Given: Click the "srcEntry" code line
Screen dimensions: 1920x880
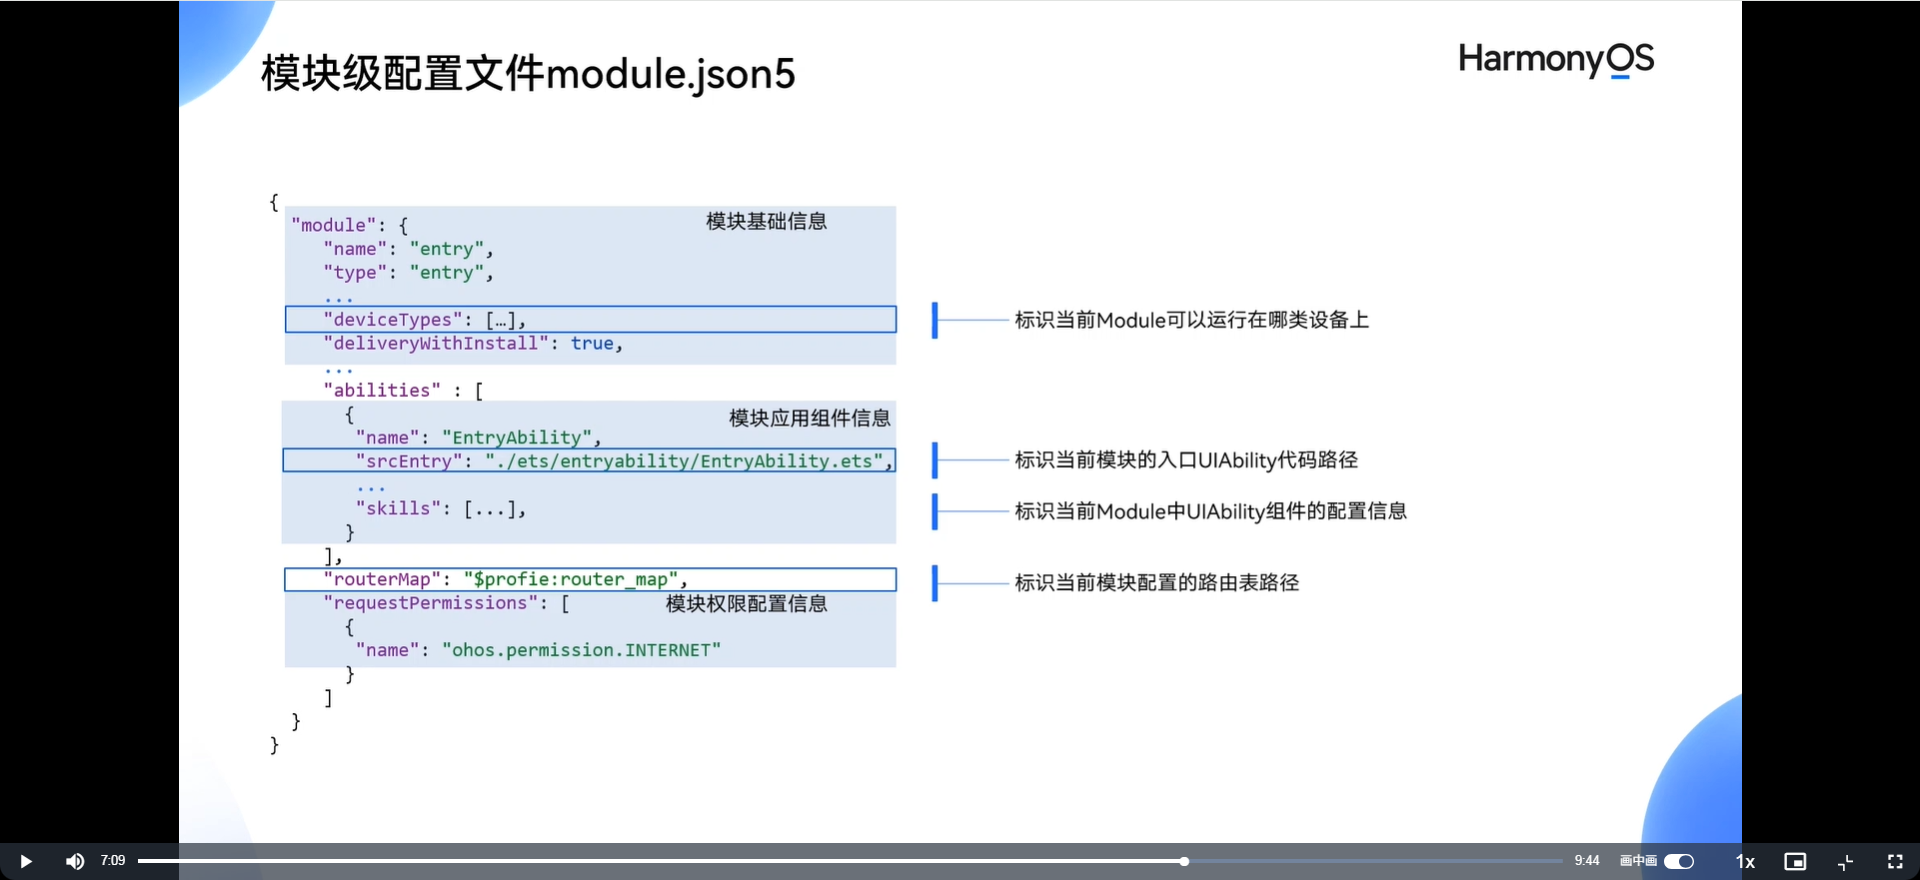Looking at the screenshot, I should 589,460.
